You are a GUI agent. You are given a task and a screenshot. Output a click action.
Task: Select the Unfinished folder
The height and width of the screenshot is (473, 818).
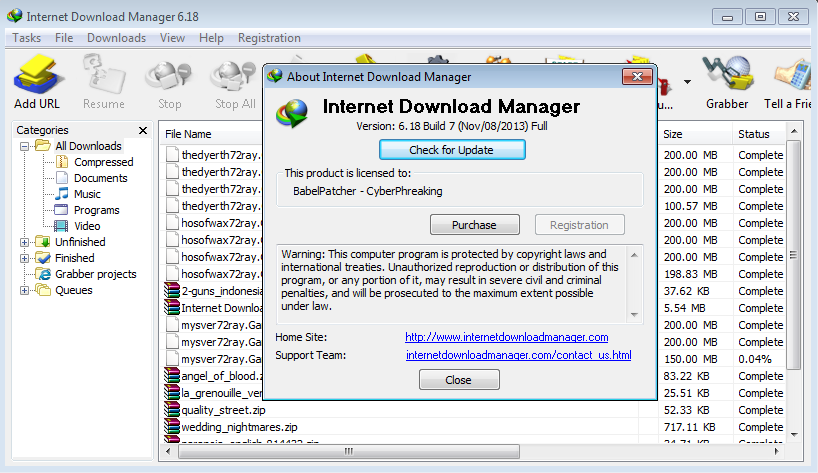80,242
